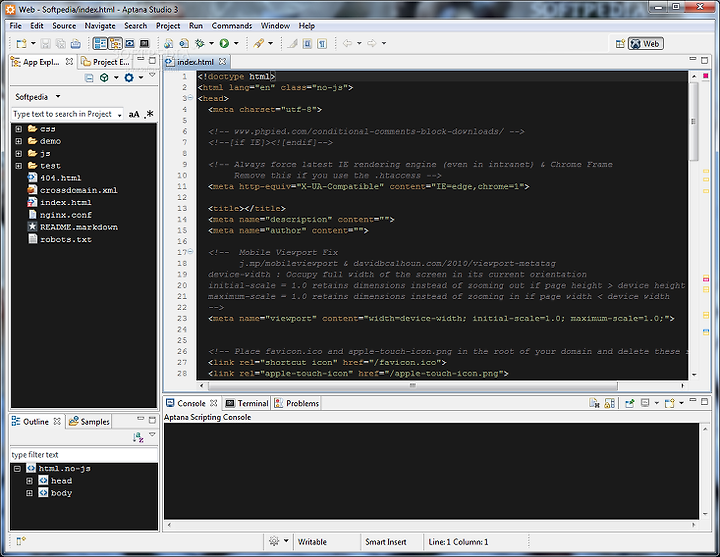Click the type filter text field in Outline

84,455
